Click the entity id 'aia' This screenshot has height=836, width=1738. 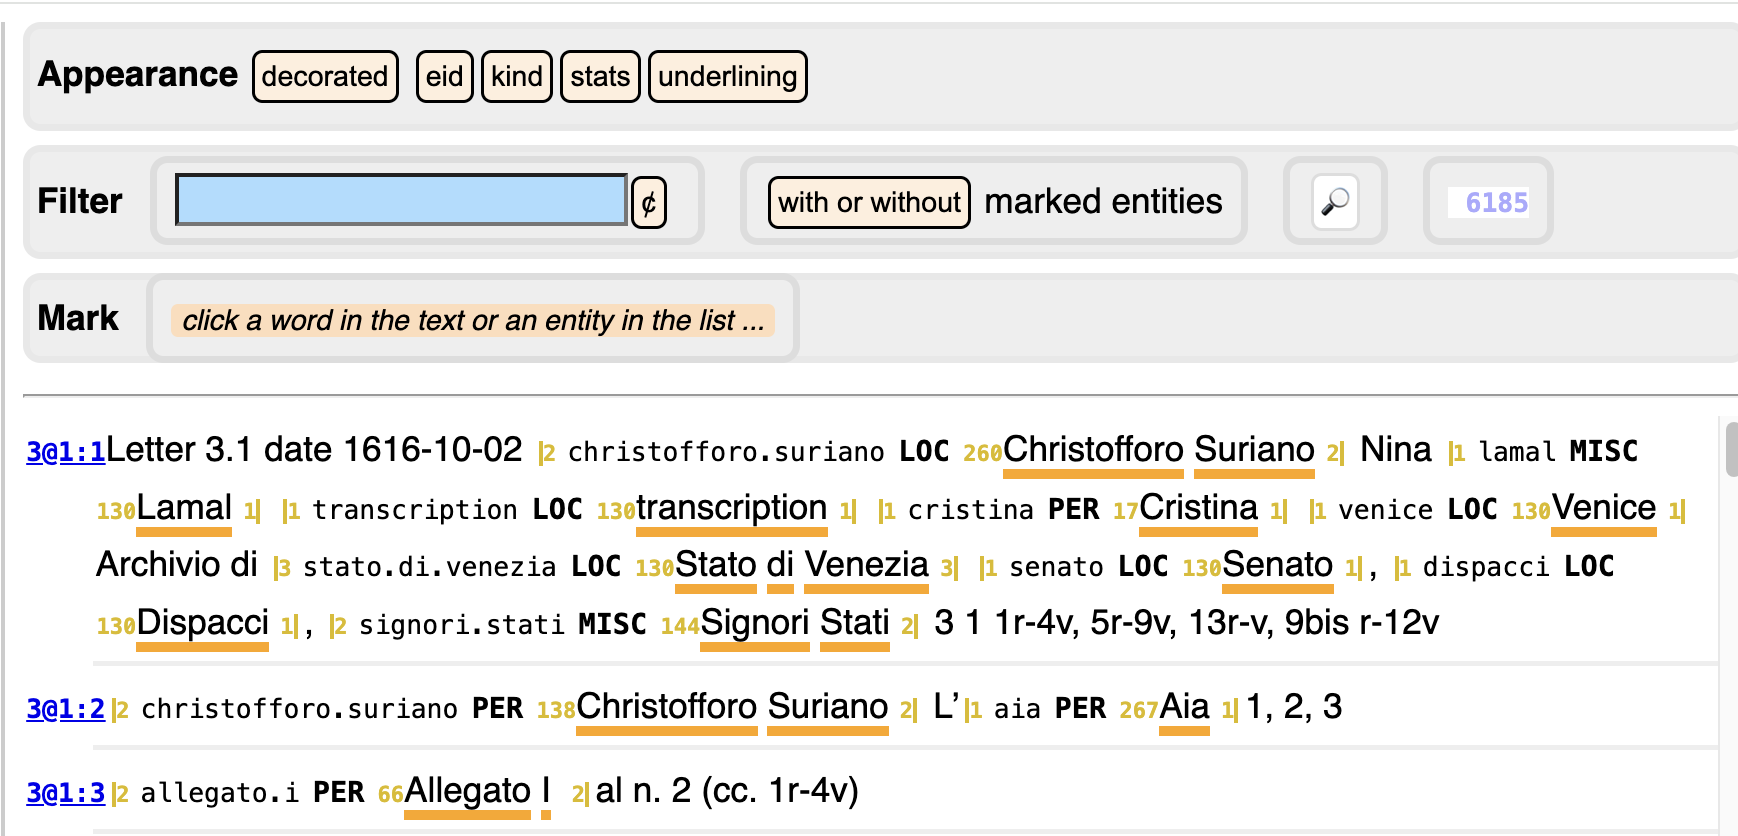[x=1017, y=710]
